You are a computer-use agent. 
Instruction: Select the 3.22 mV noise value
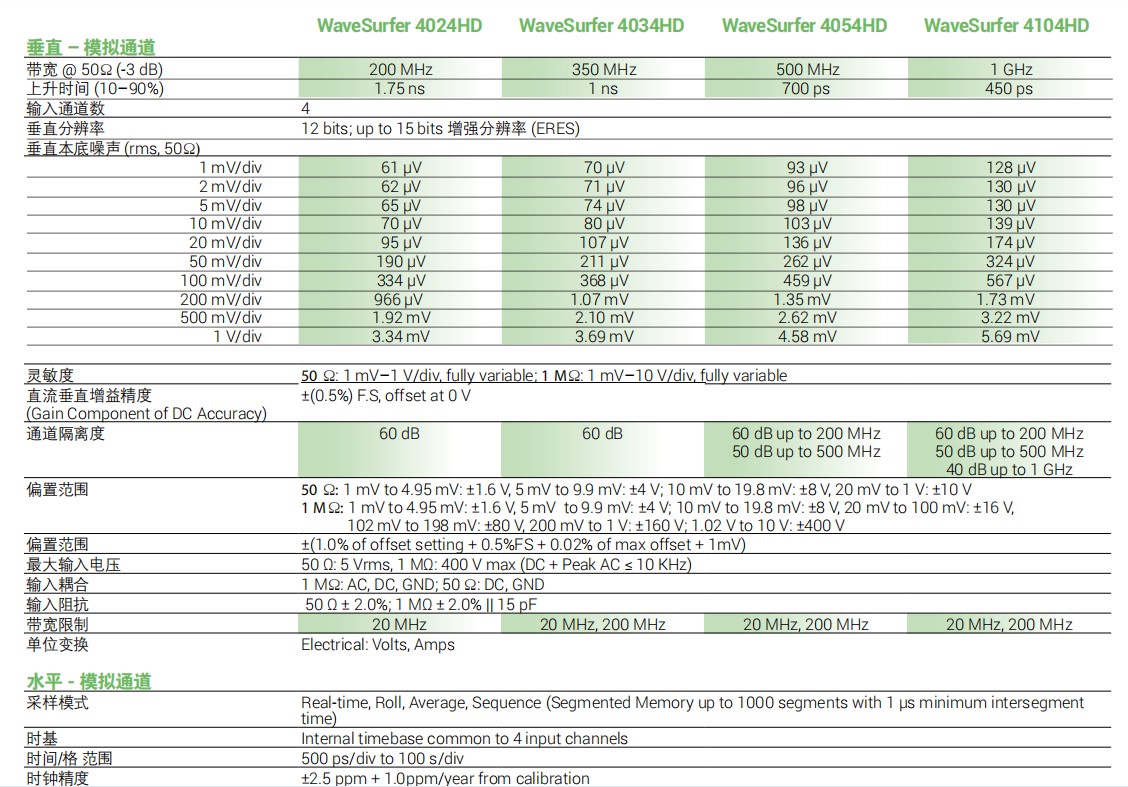[1010, 317]
